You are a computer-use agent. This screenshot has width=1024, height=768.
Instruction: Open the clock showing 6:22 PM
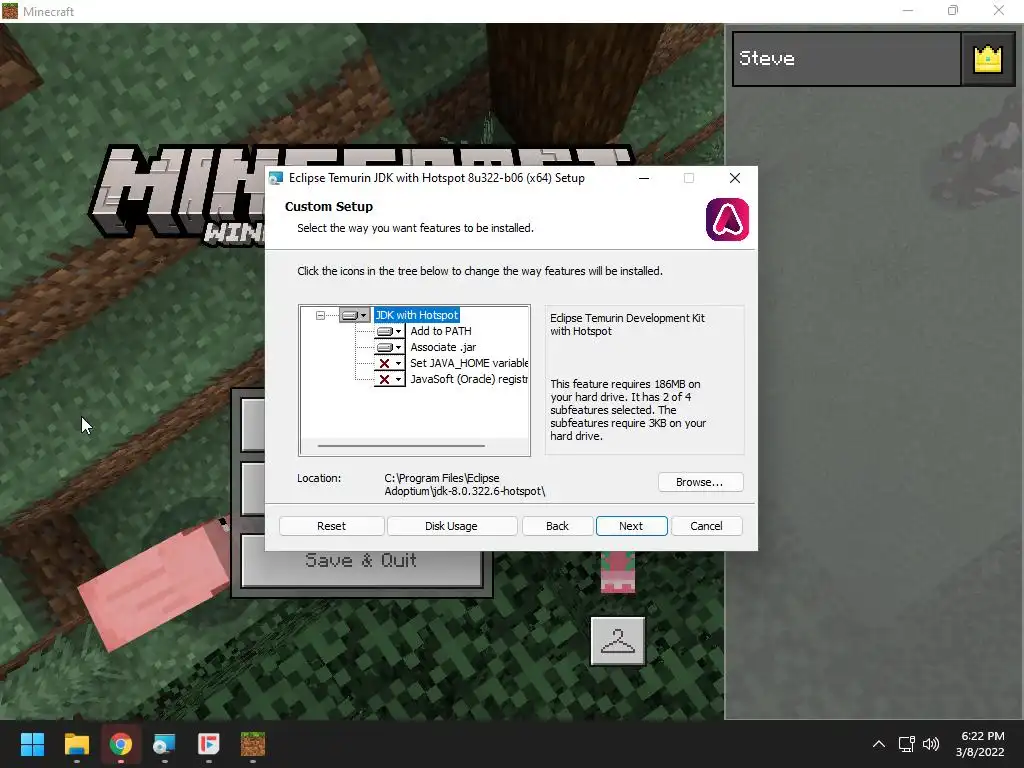click(x=980, y=744)
